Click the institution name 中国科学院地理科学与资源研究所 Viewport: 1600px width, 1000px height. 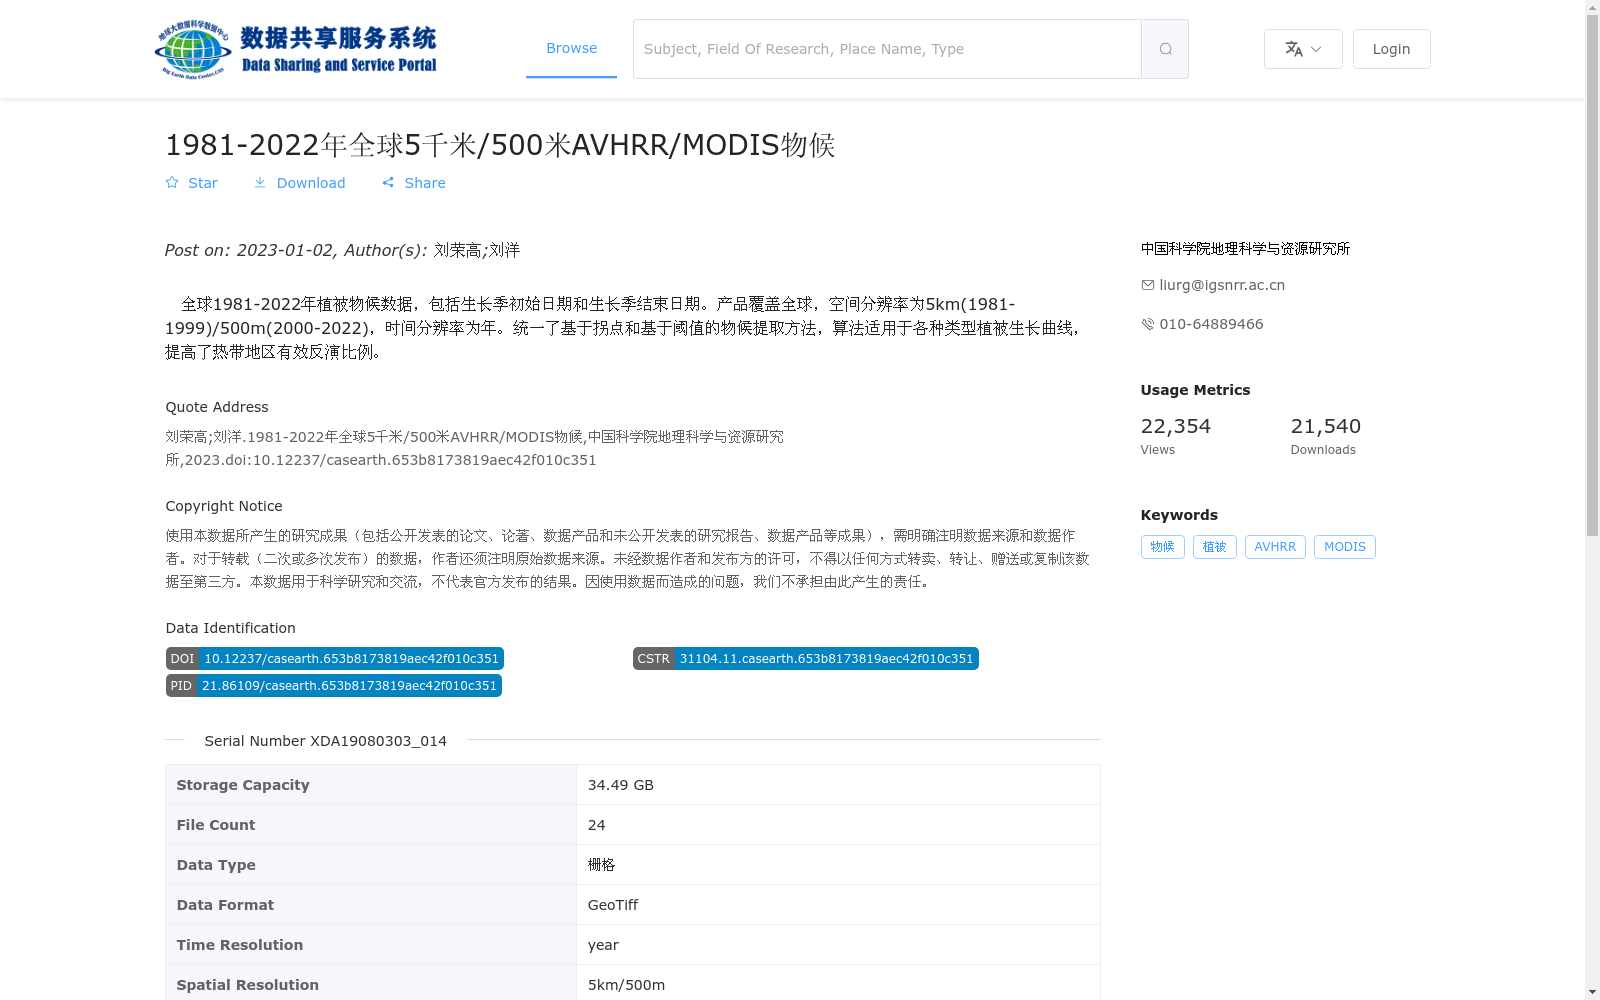tap(1245, 249)
